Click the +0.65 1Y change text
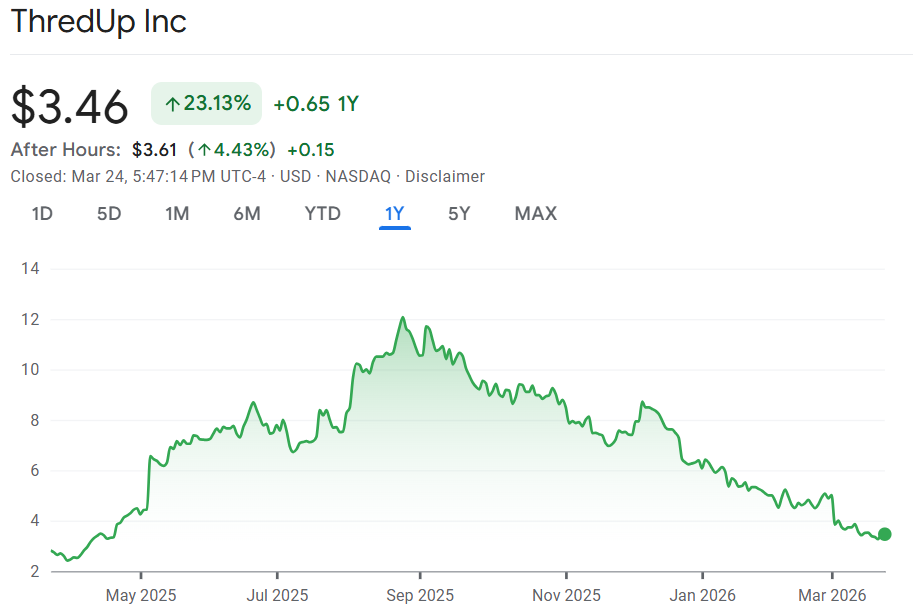The height and width of the screenshot is (616, 913). click(316, 104)
